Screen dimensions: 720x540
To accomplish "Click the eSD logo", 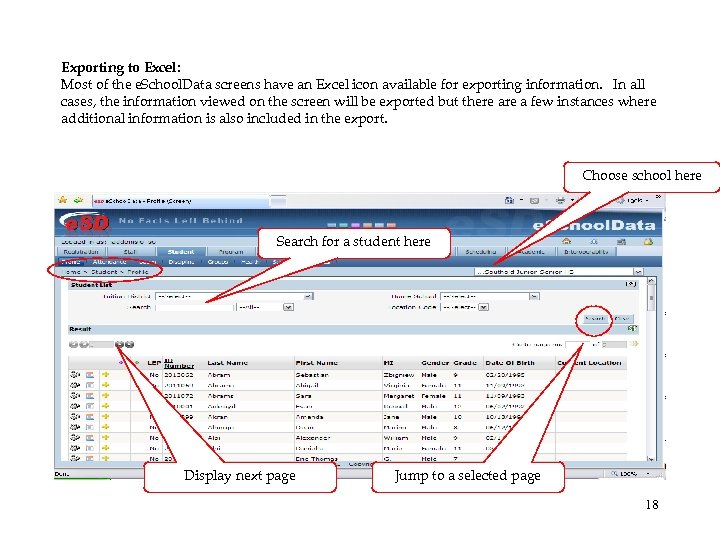I will (85, 222).
